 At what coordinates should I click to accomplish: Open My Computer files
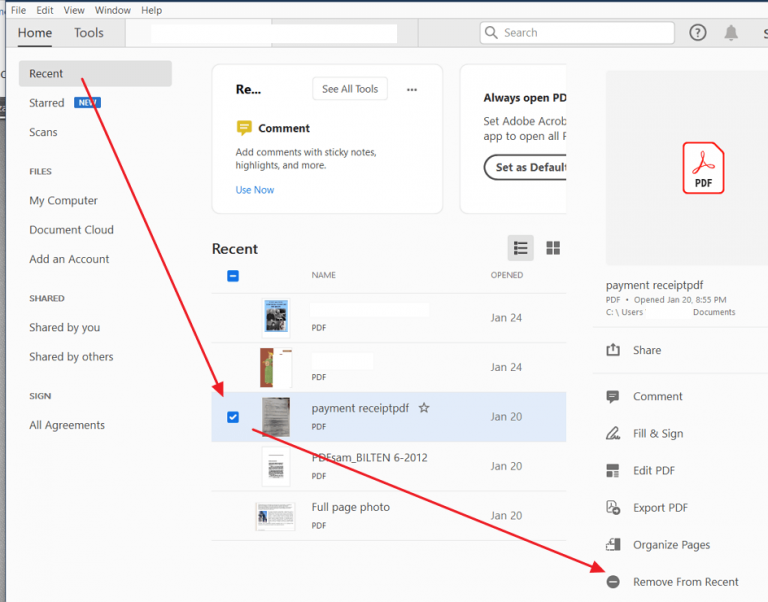(63, 200)
